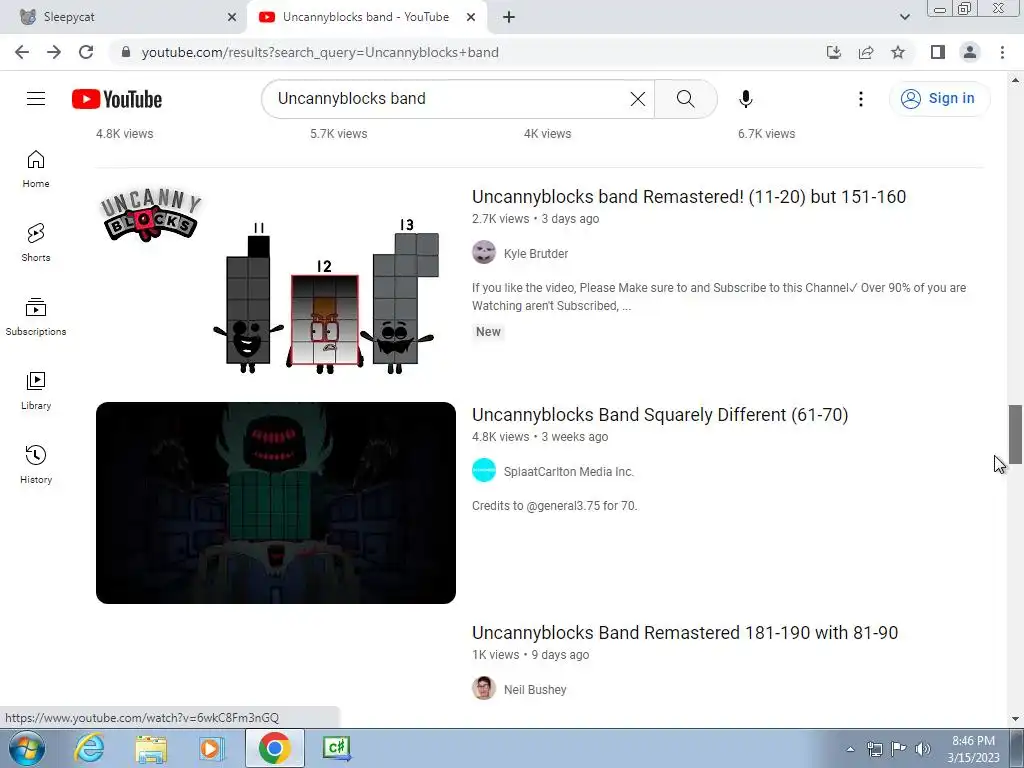Screen dimensions: 1024x768
Task: Open Subscriptions in the sidebar
Action: 36,317
